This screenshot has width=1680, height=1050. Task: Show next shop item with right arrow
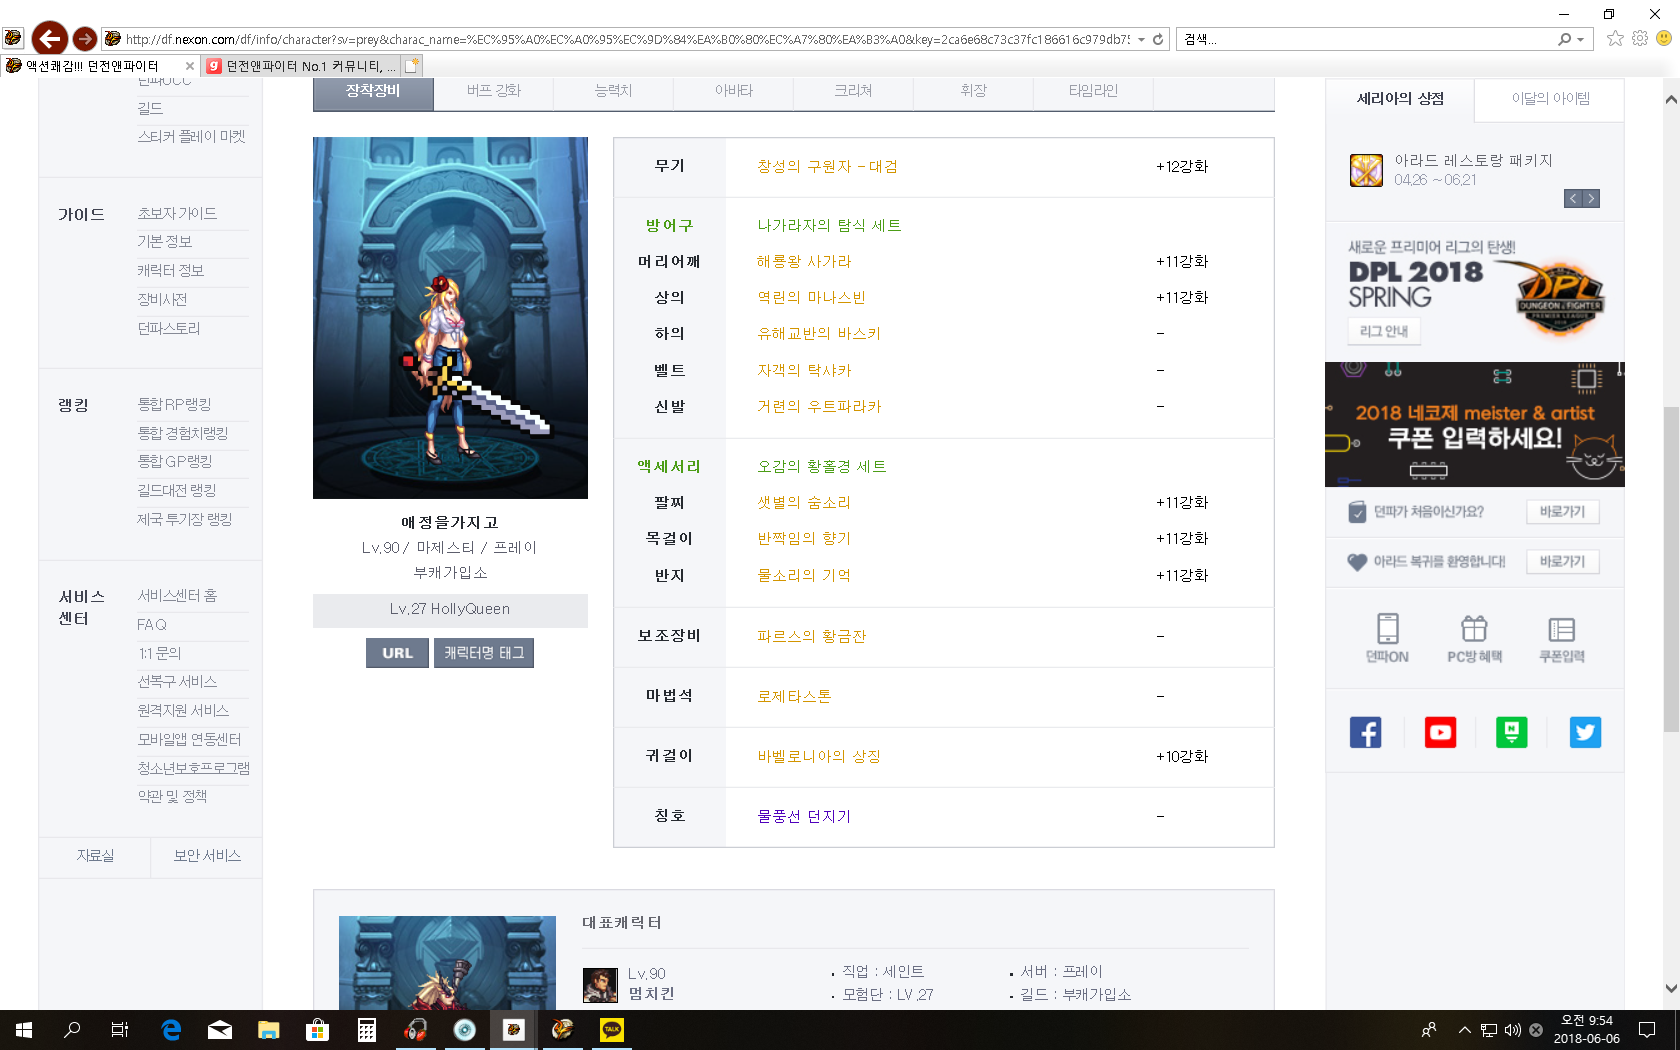(1591, 199)
